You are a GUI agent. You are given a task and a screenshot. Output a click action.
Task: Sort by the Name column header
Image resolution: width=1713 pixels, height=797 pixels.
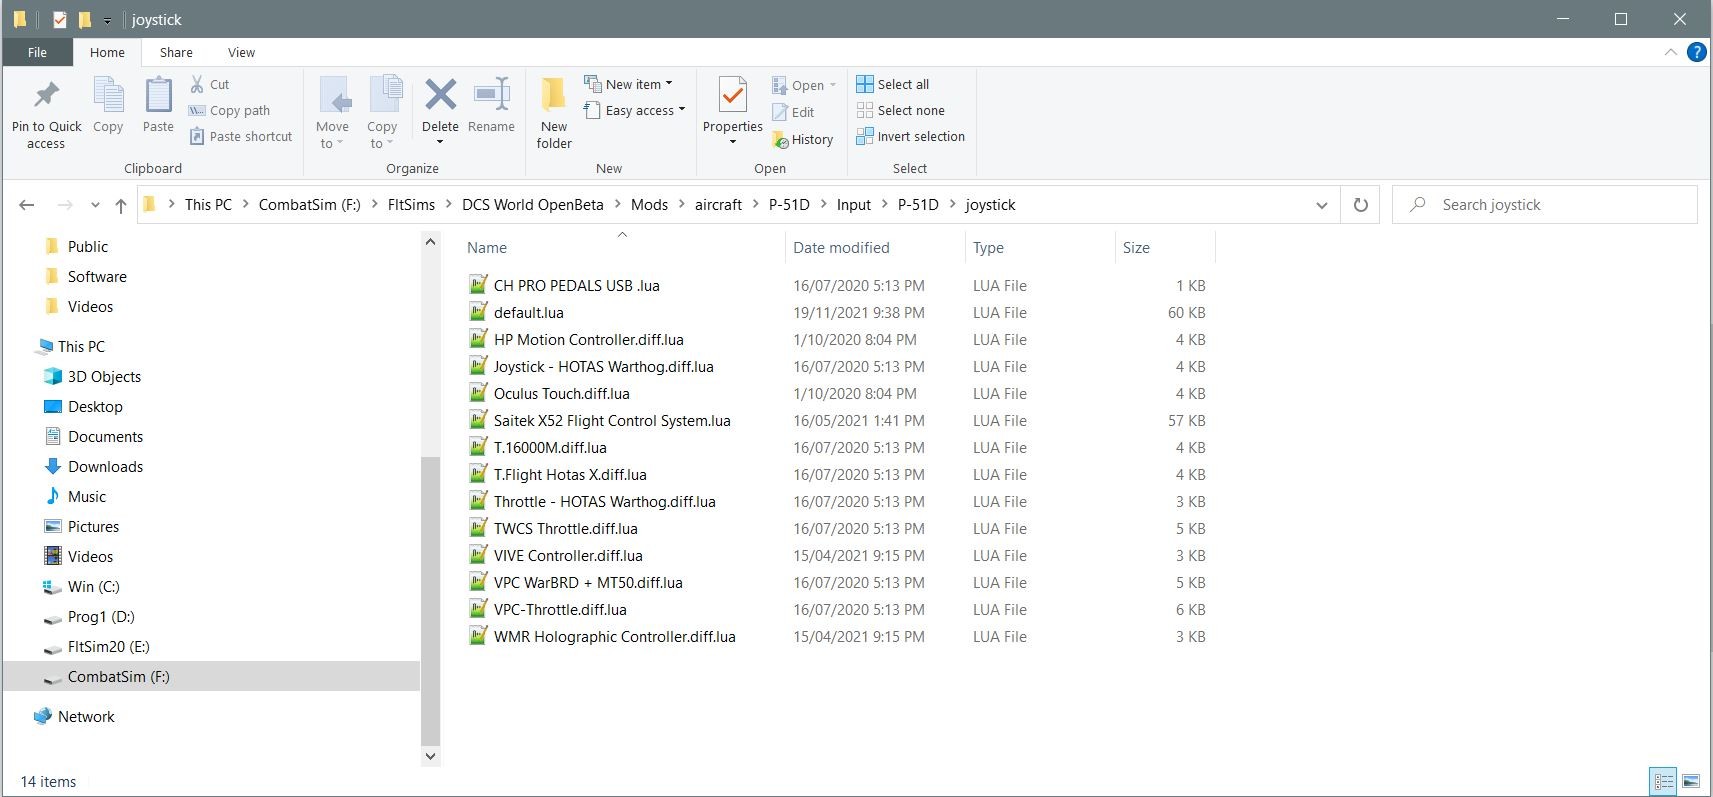tap(487, 248)
